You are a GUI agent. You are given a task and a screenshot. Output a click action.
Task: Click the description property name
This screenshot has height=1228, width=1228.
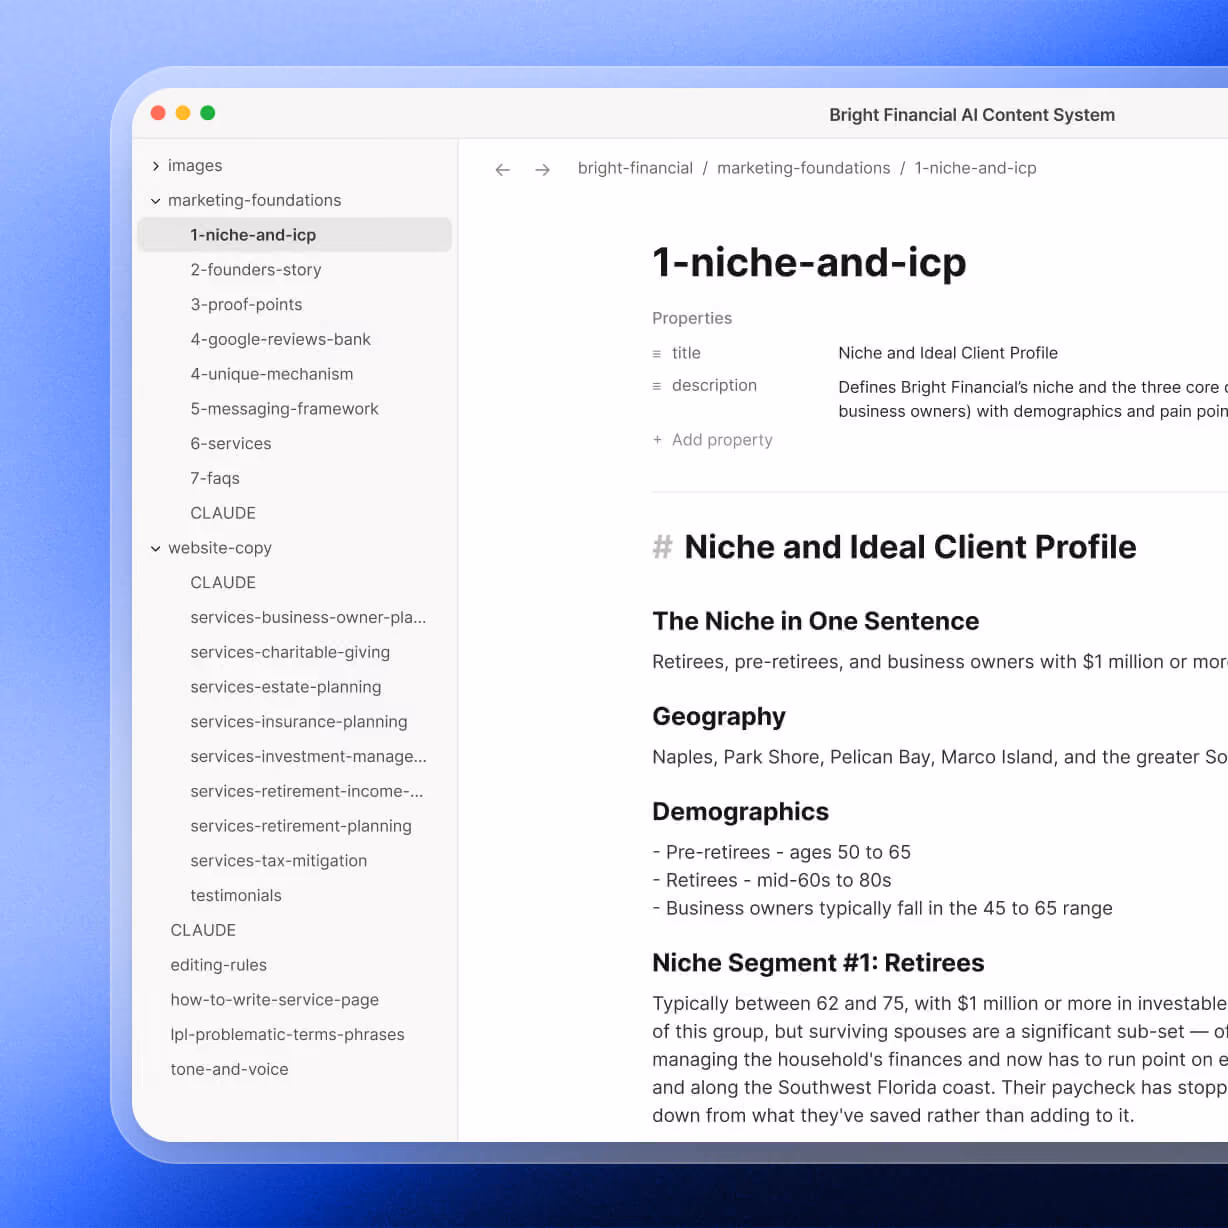(x=714, y=386)
